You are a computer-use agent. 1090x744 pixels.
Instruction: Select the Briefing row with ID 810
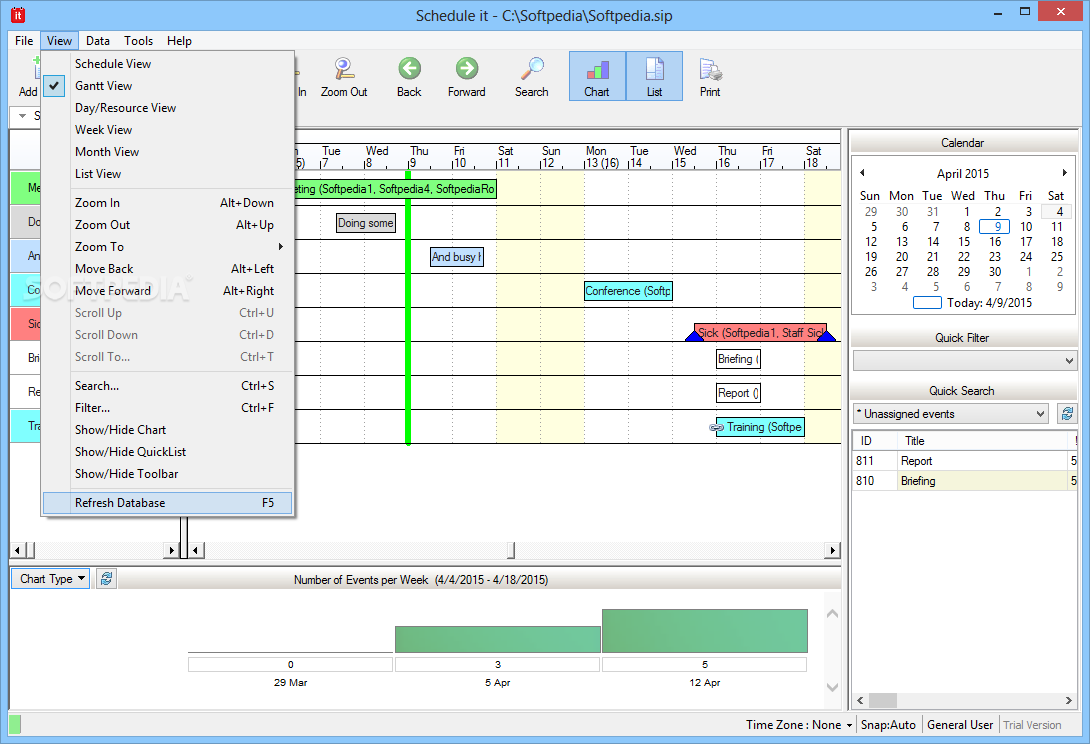point(965,481)
